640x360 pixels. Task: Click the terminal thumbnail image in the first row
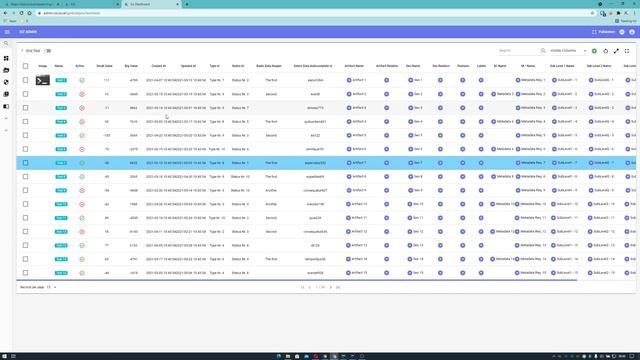pyautogui.click(x=42, y=80)
